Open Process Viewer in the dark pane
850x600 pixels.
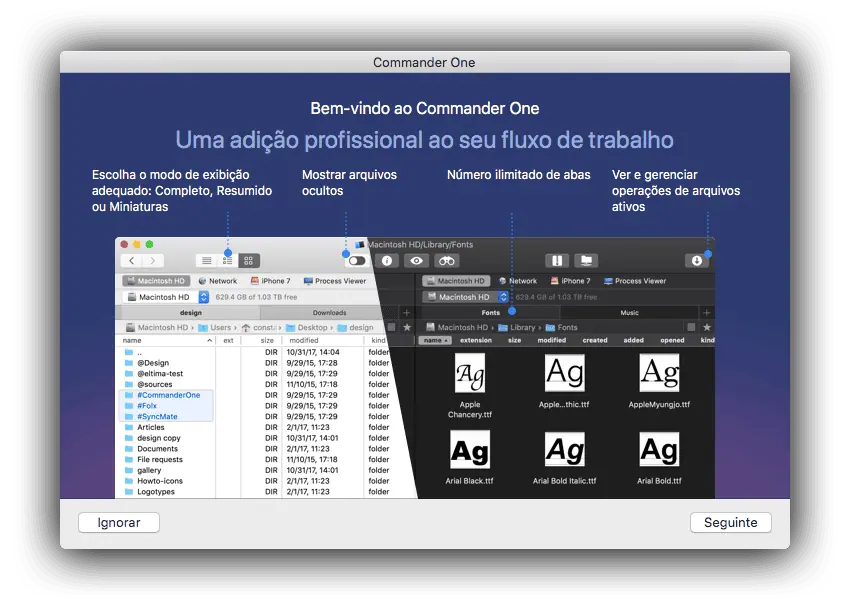tap(635, 281)
